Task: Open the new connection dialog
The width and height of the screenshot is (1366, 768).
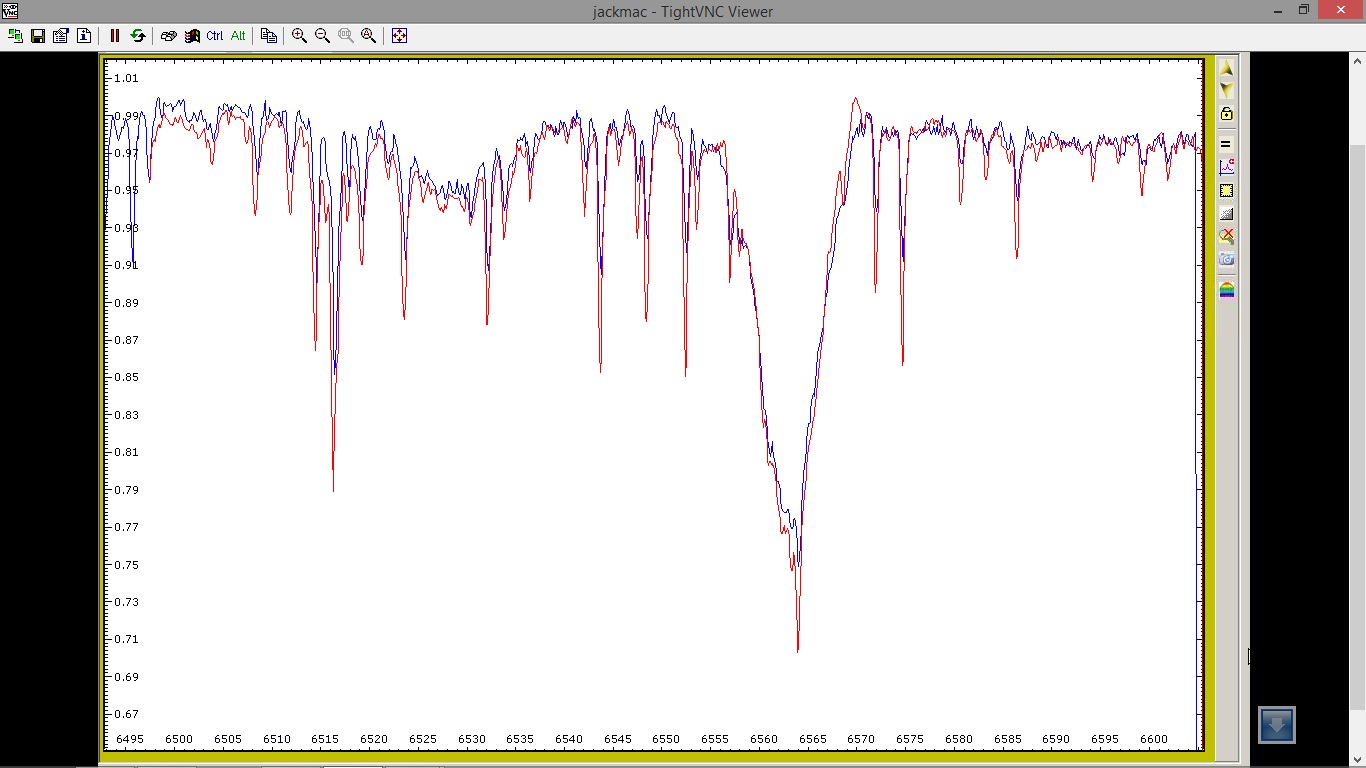Action: tap(15, 35)
